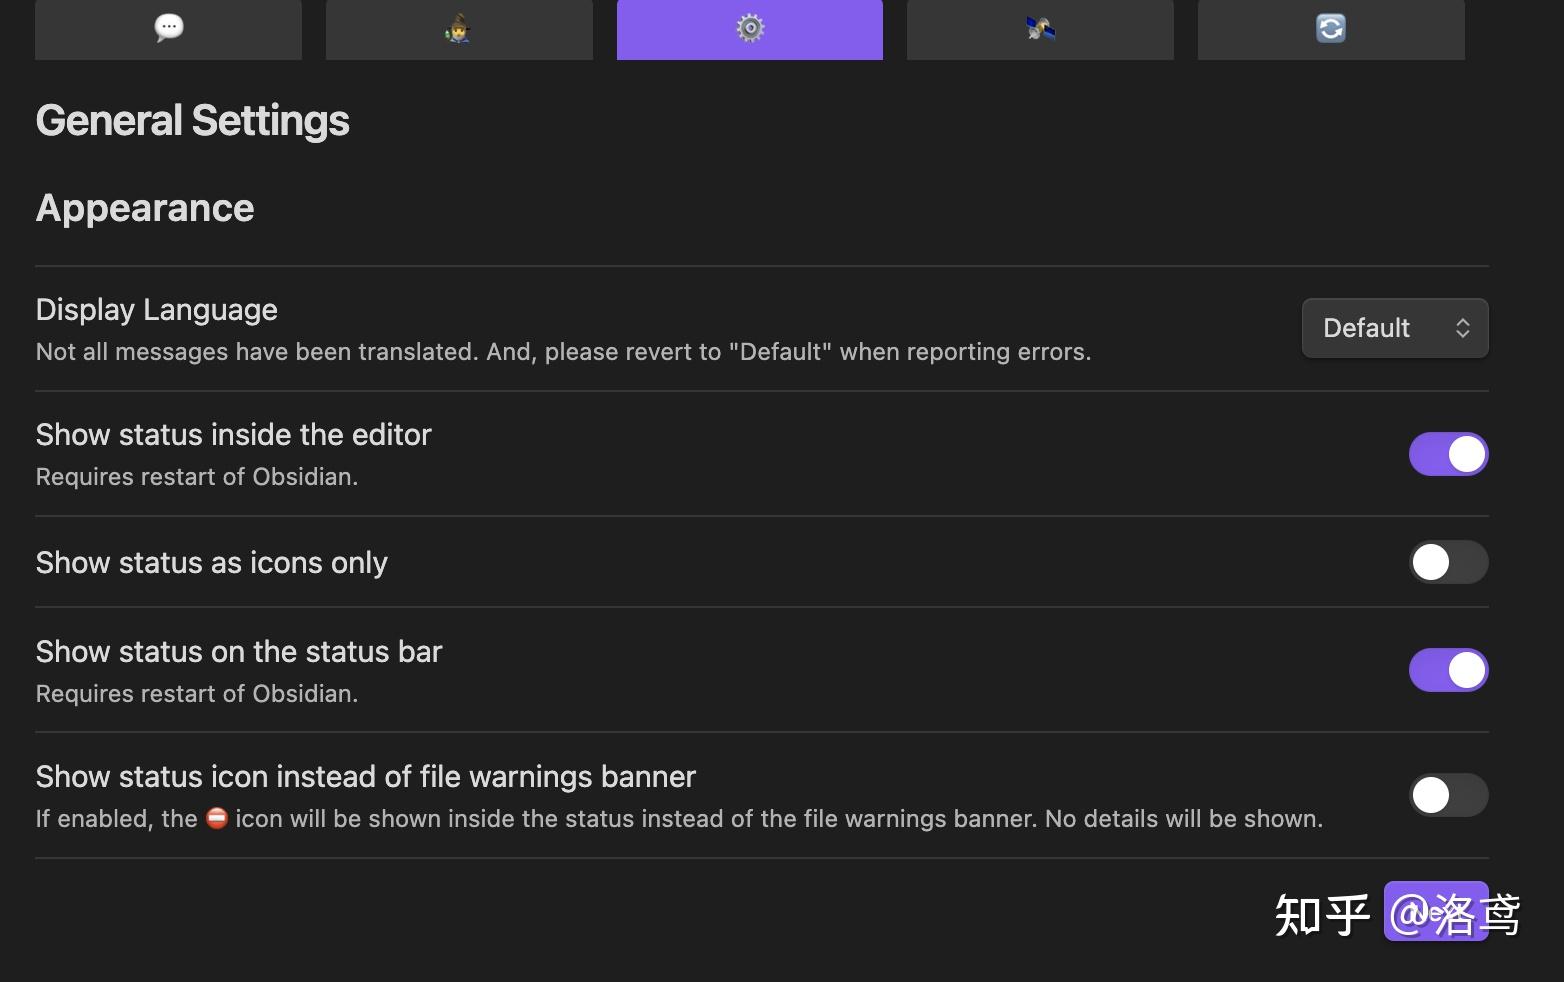This screenshot has width=1564, height=982.
Task: Switch to the wizard icon tab
Action: click(459, 28)
